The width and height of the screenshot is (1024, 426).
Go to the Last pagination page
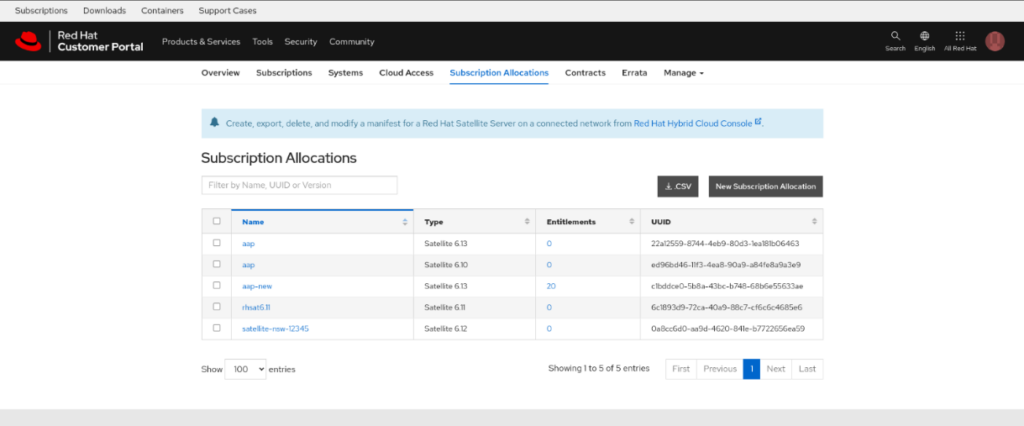coord(807,369)
